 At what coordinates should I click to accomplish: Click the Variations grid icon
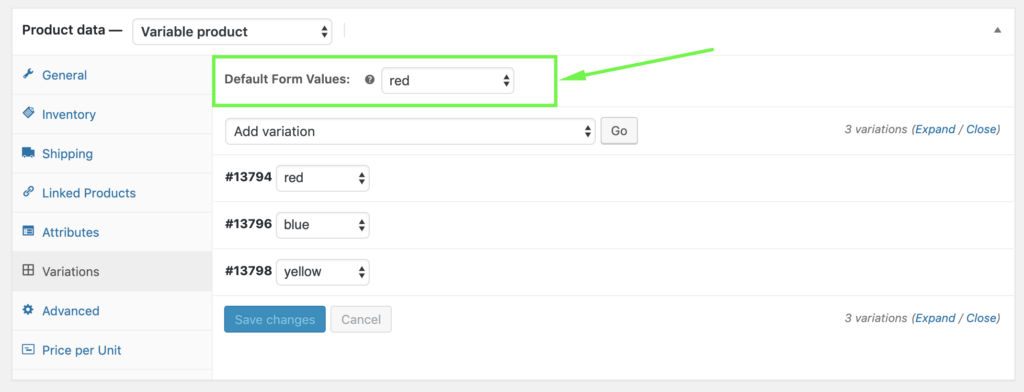[28, 270]
